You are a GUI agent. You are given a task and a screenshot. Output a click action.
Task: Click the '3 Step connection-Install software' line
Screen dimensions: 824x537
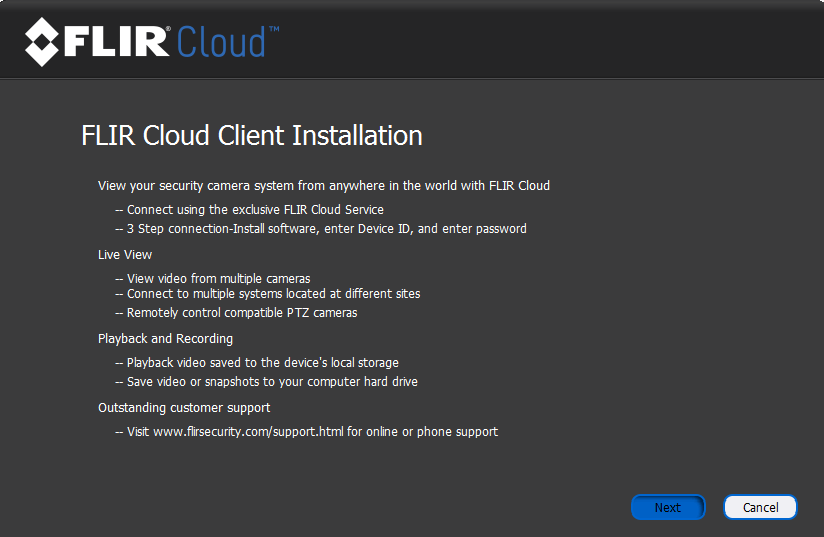[x=326, y=229]
